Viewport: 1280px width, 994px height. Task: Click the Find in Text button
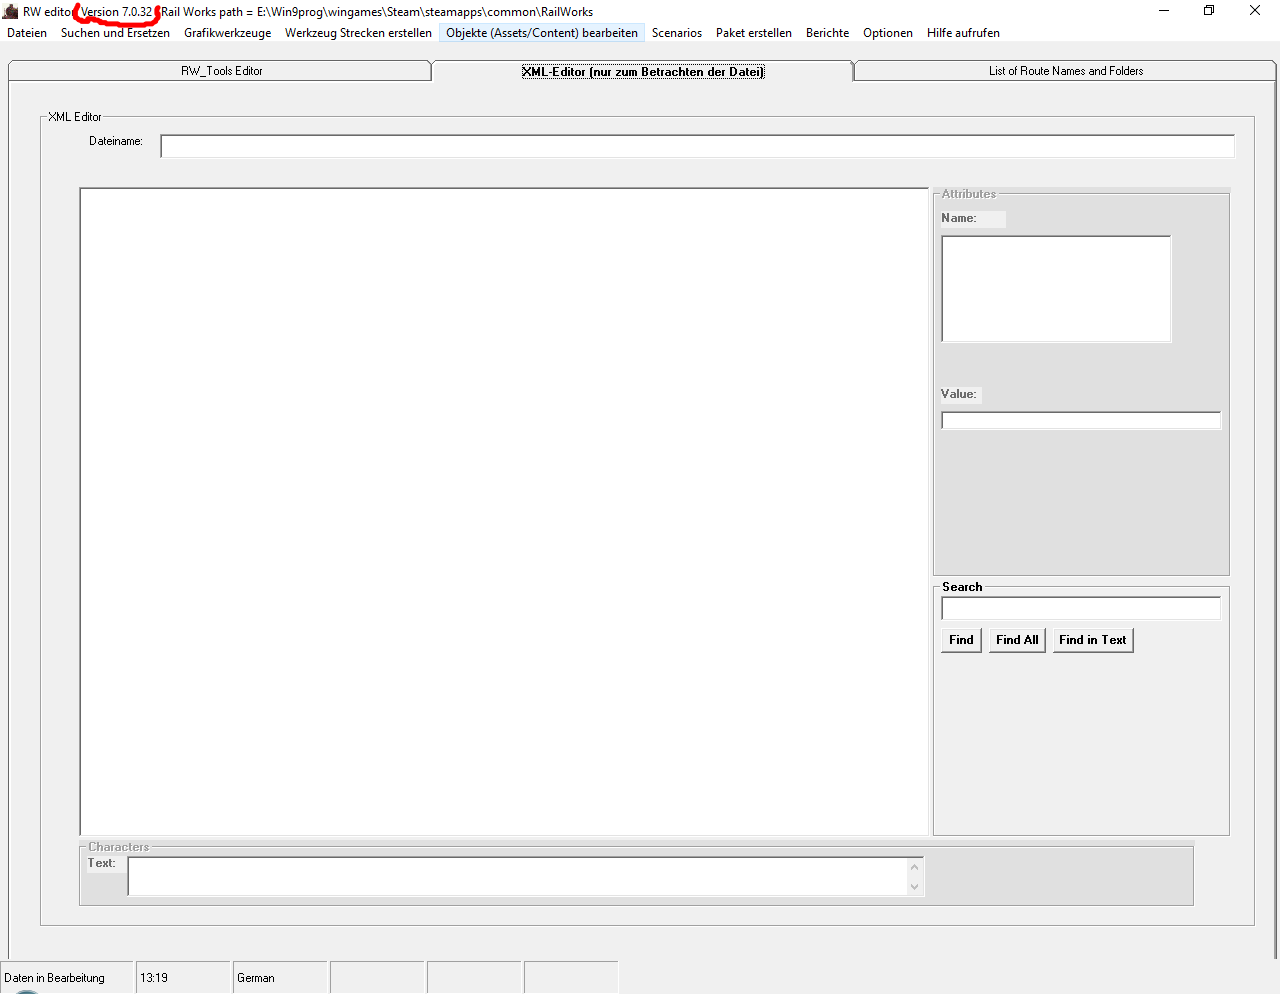[1093, 640]
